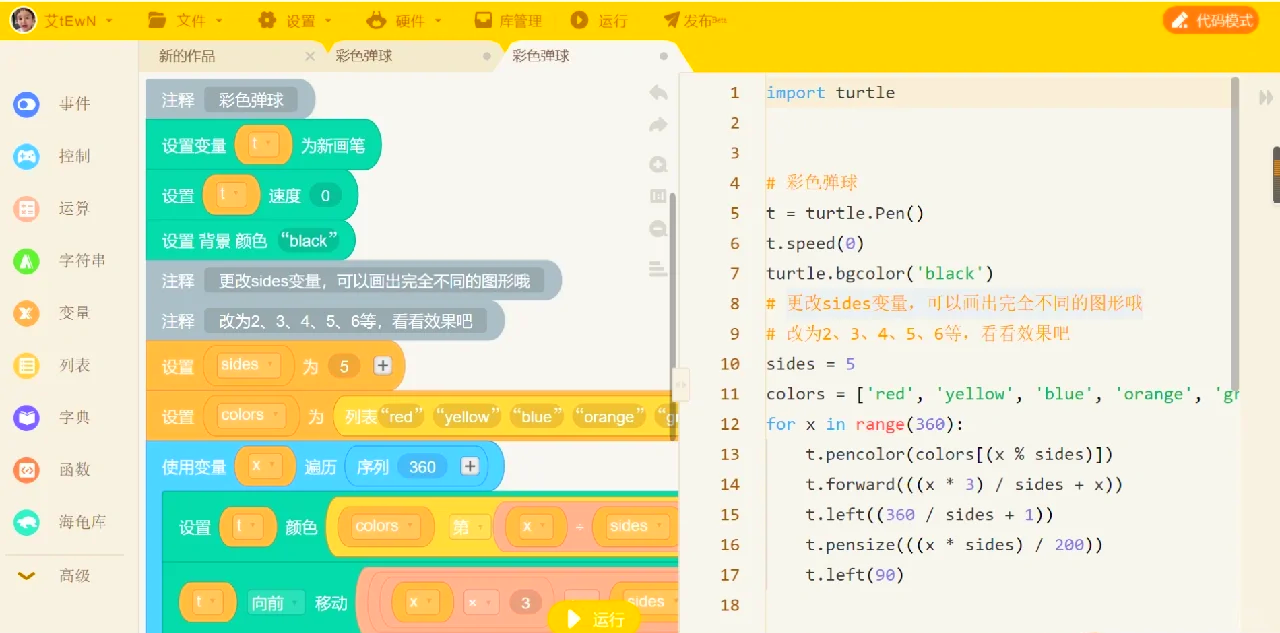Click code line 'import turtle'
Screen dimensions: 1280x633
(x=830, y=93)
